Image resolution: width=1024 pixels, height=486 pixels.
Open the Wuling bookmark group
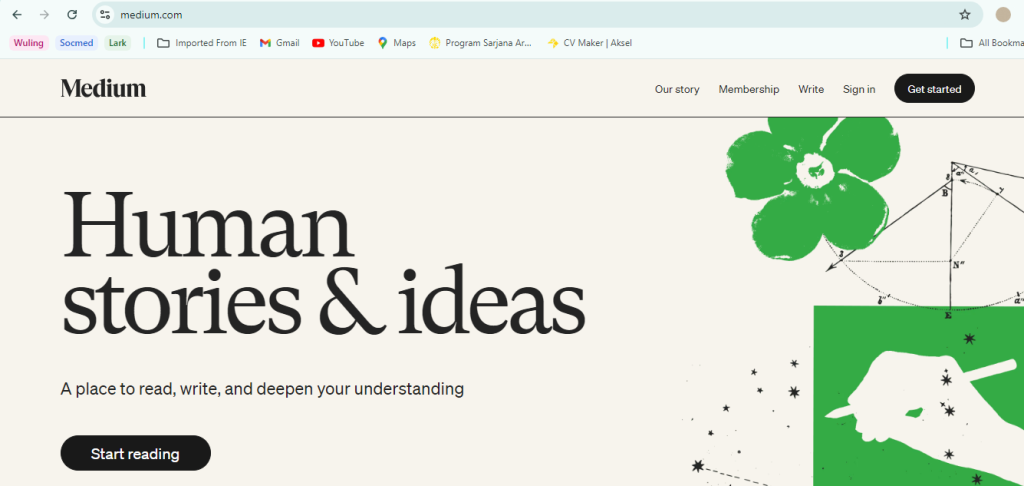point(28,43)
